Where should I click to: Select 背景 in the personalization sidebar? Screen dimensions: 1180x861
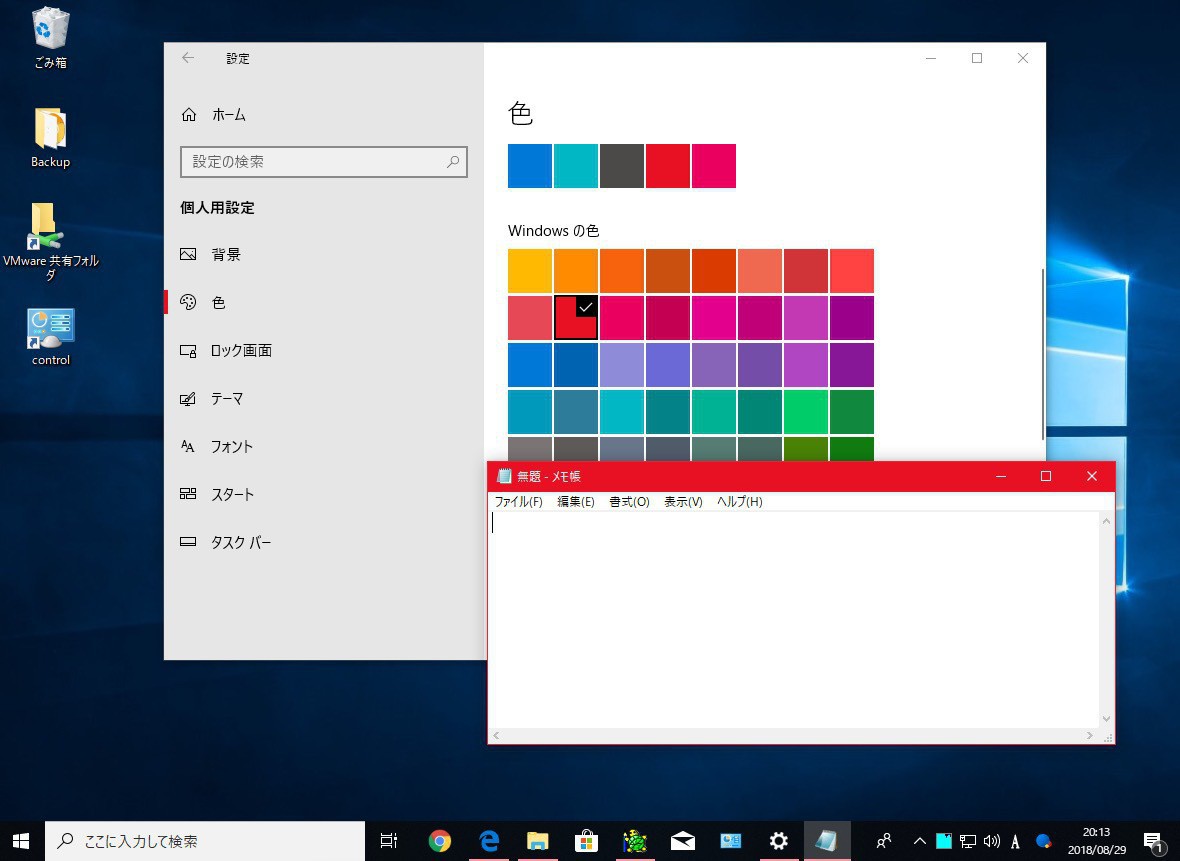pyautogui.click(x=226, y=255)
